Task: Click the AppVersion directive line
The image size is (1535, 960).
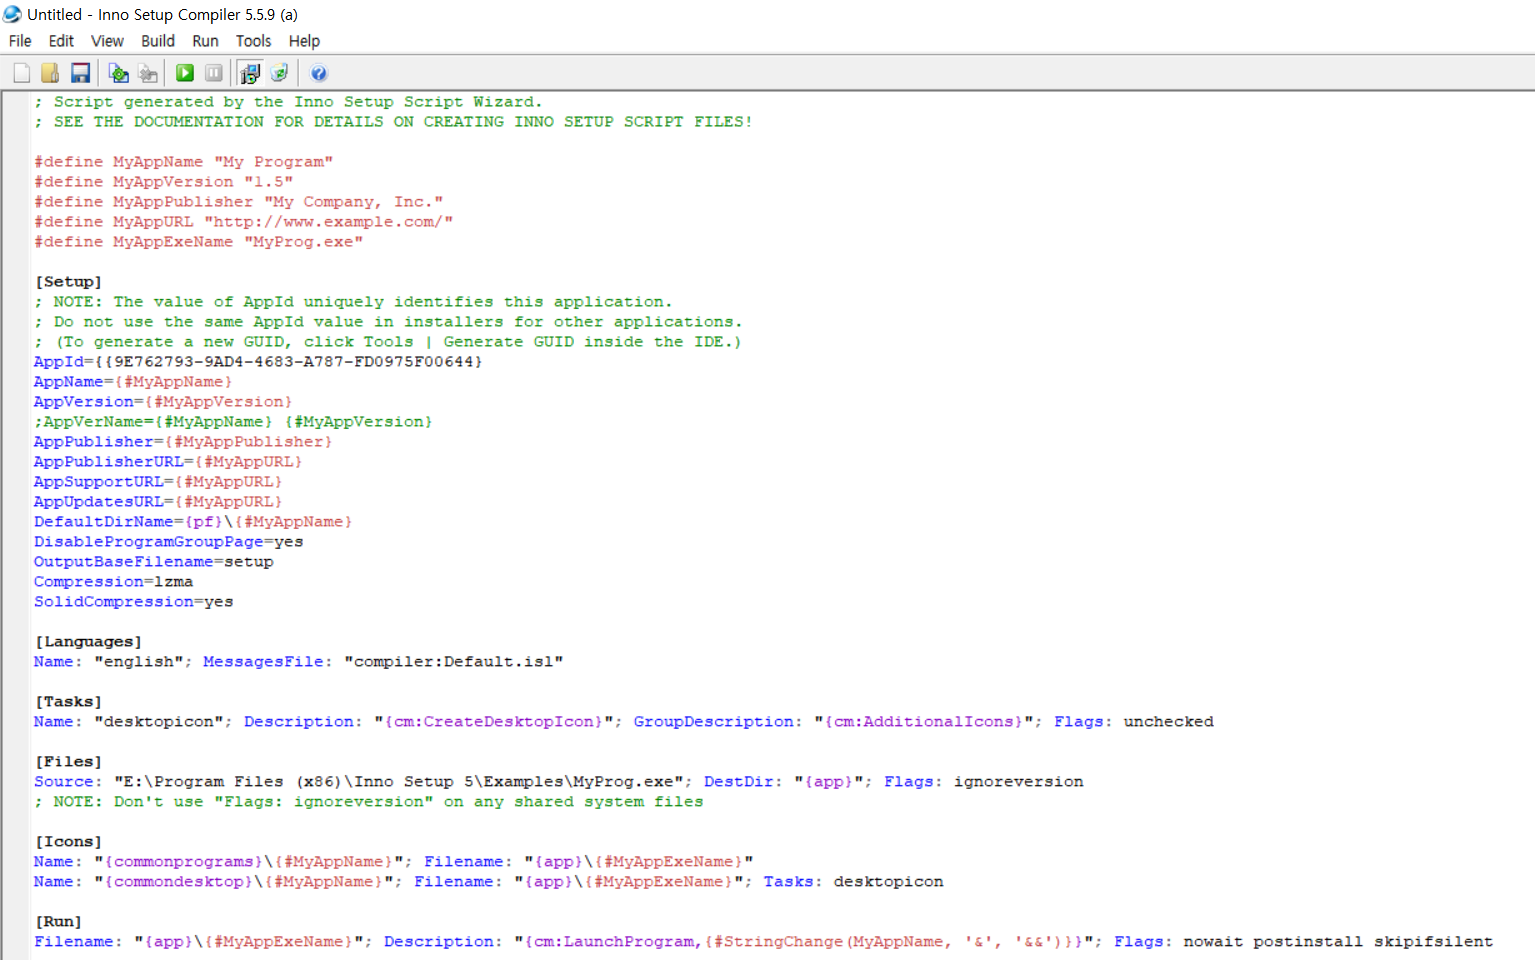Action: (163, 402)
